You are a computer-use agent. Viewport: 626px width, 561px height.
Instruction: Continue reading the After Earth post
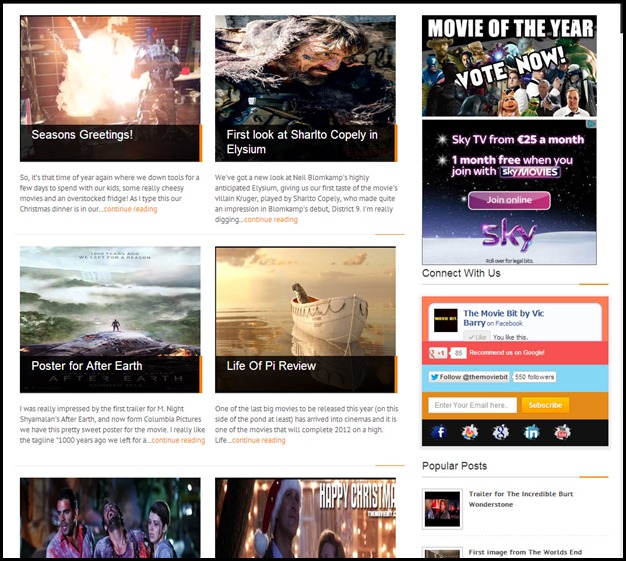tap(178, 440)
